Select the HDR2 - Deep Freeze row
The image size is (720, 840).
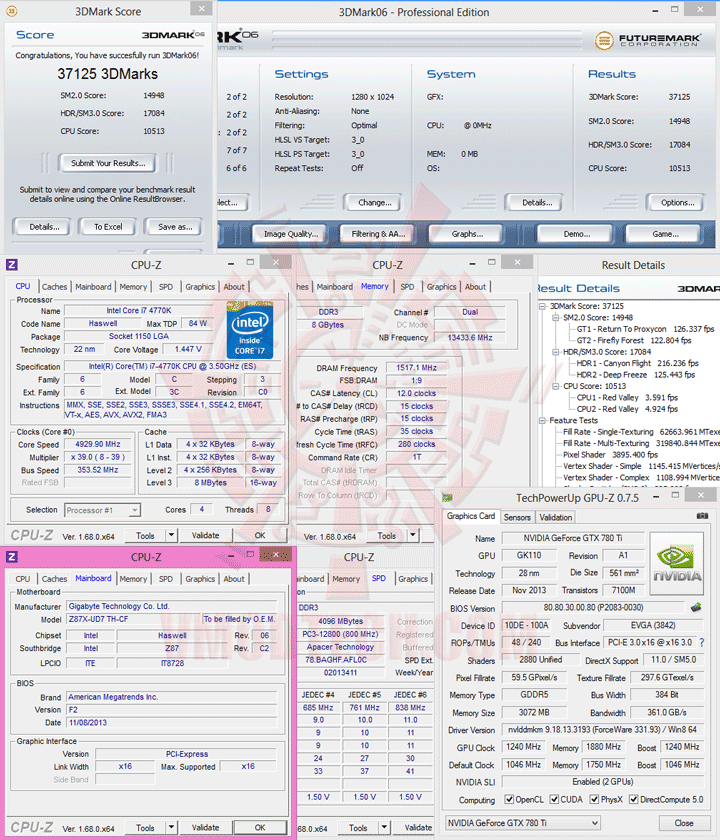coord(635,374)
